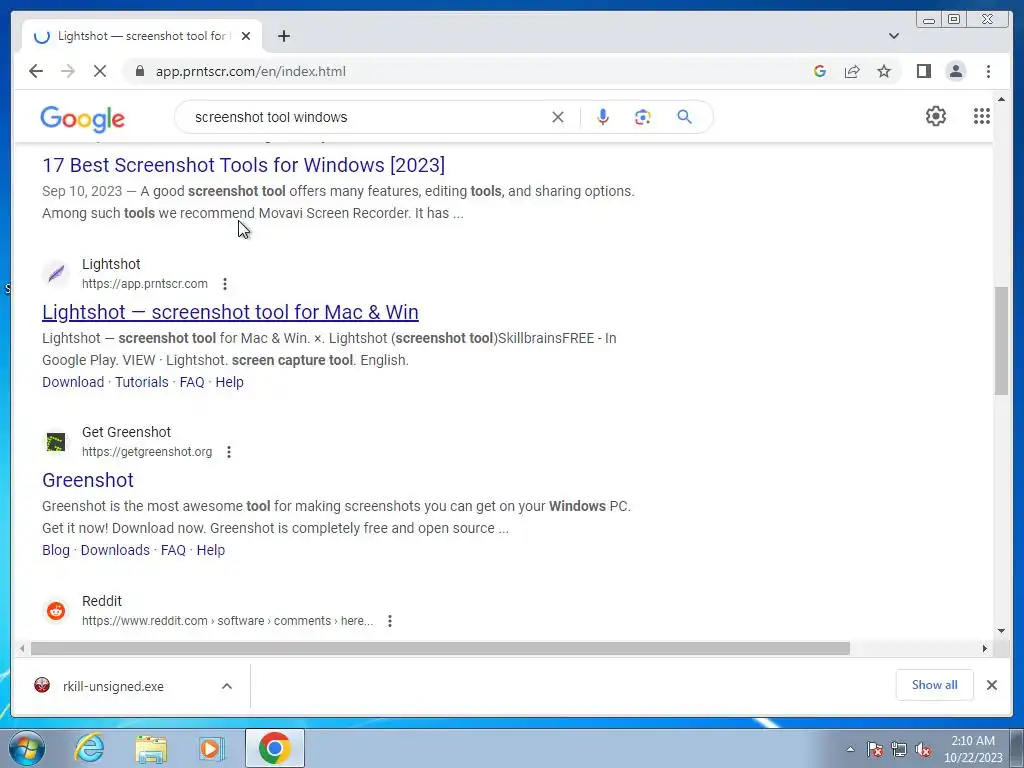Open the Lightshot result three-dot menu
Viewport: 1024px width, 768px height.
(x=225, y=283)
